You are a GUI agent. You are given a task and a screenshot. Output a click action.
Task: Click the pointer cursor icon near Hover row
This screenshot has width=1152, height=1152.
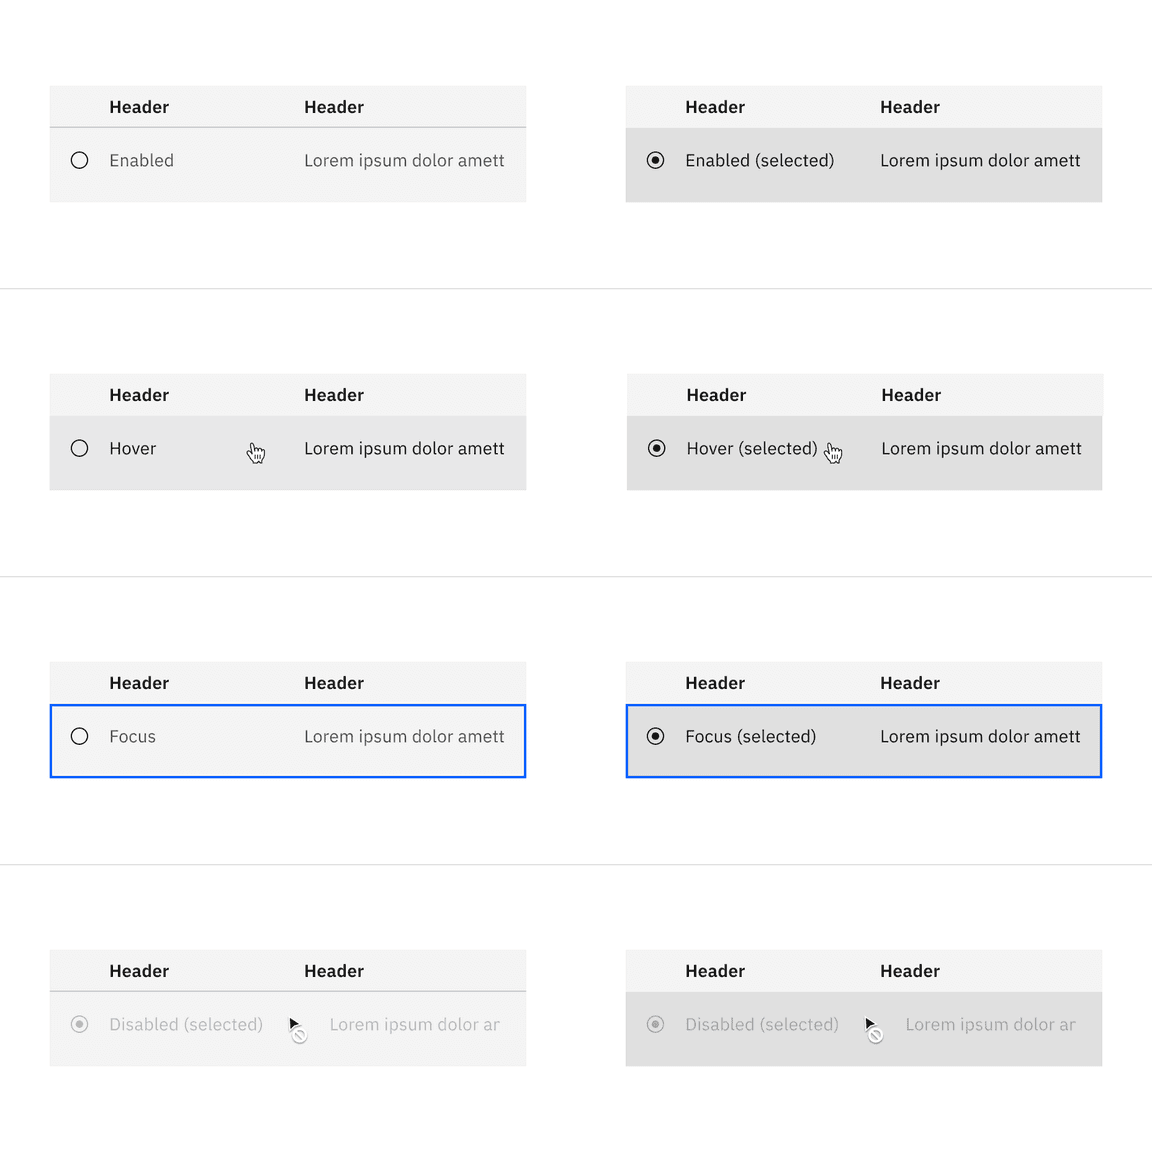tap(256, 452)
